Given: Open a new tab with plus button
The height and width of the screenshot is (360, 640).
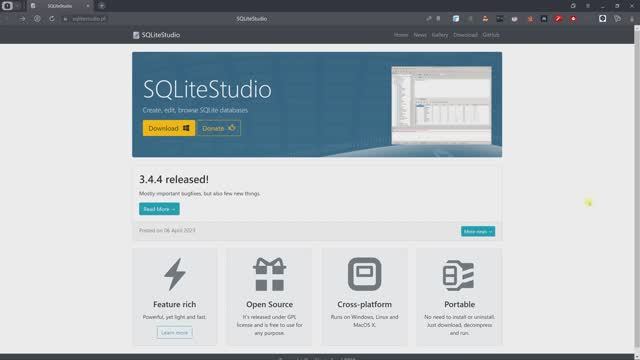Looking at the screenshot, I should pyautogui.click(x=102, y=6).
